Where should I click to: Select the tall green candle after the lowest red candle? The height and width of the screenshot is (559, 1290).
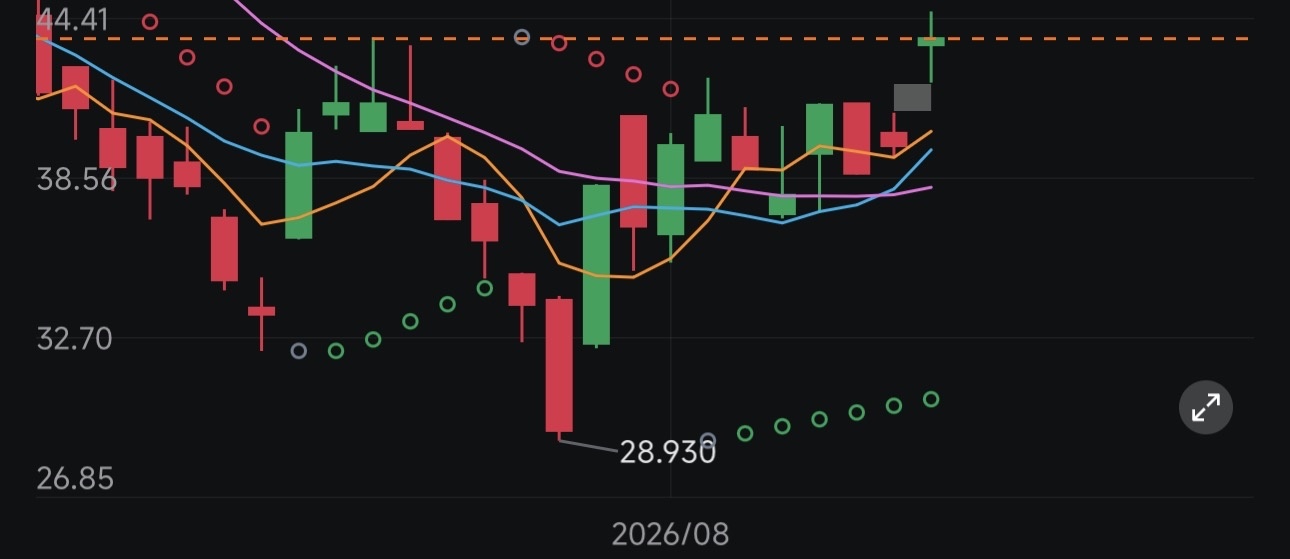pos(596,265)
